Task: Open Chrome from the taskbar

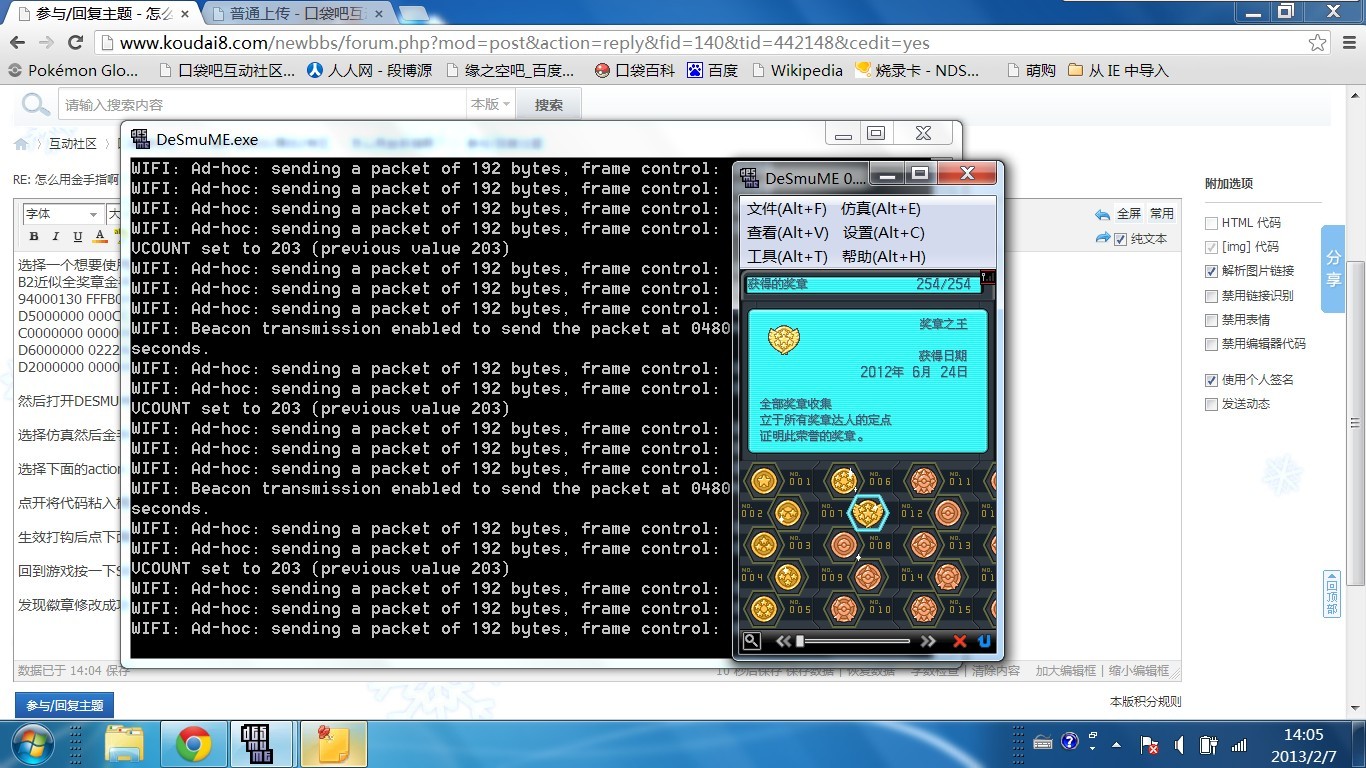Action: coord(193,744)
